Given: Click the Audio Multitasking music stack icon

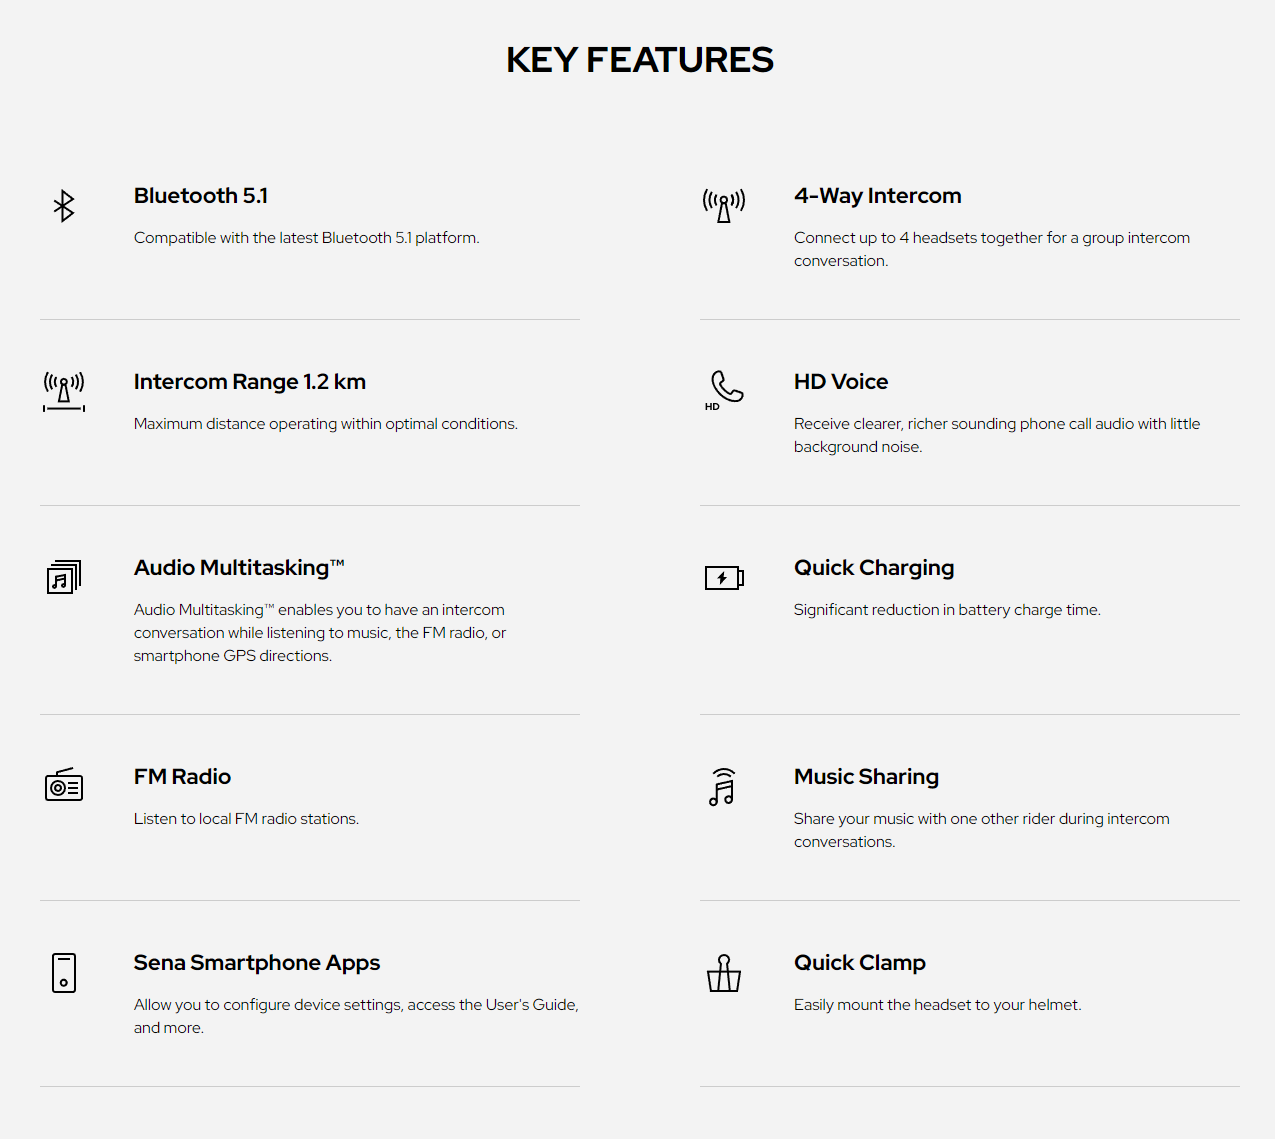Looking at the screenshot, I should pyautogui.click(x=64, y=577).
